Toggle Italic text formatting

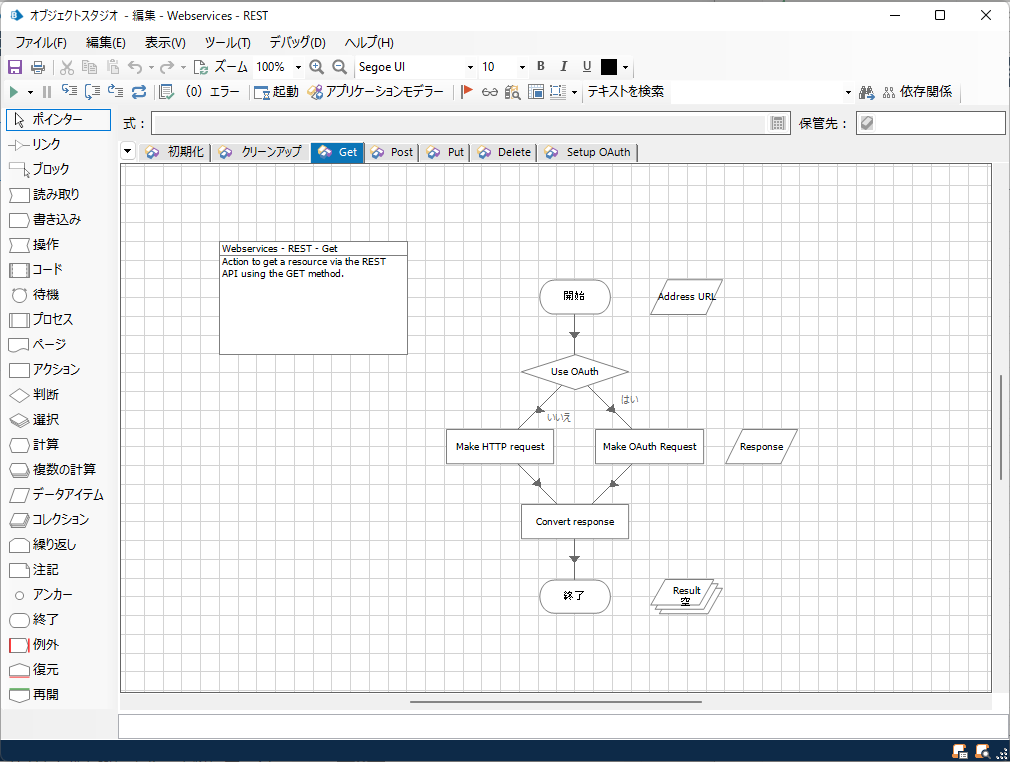[564, 66]
